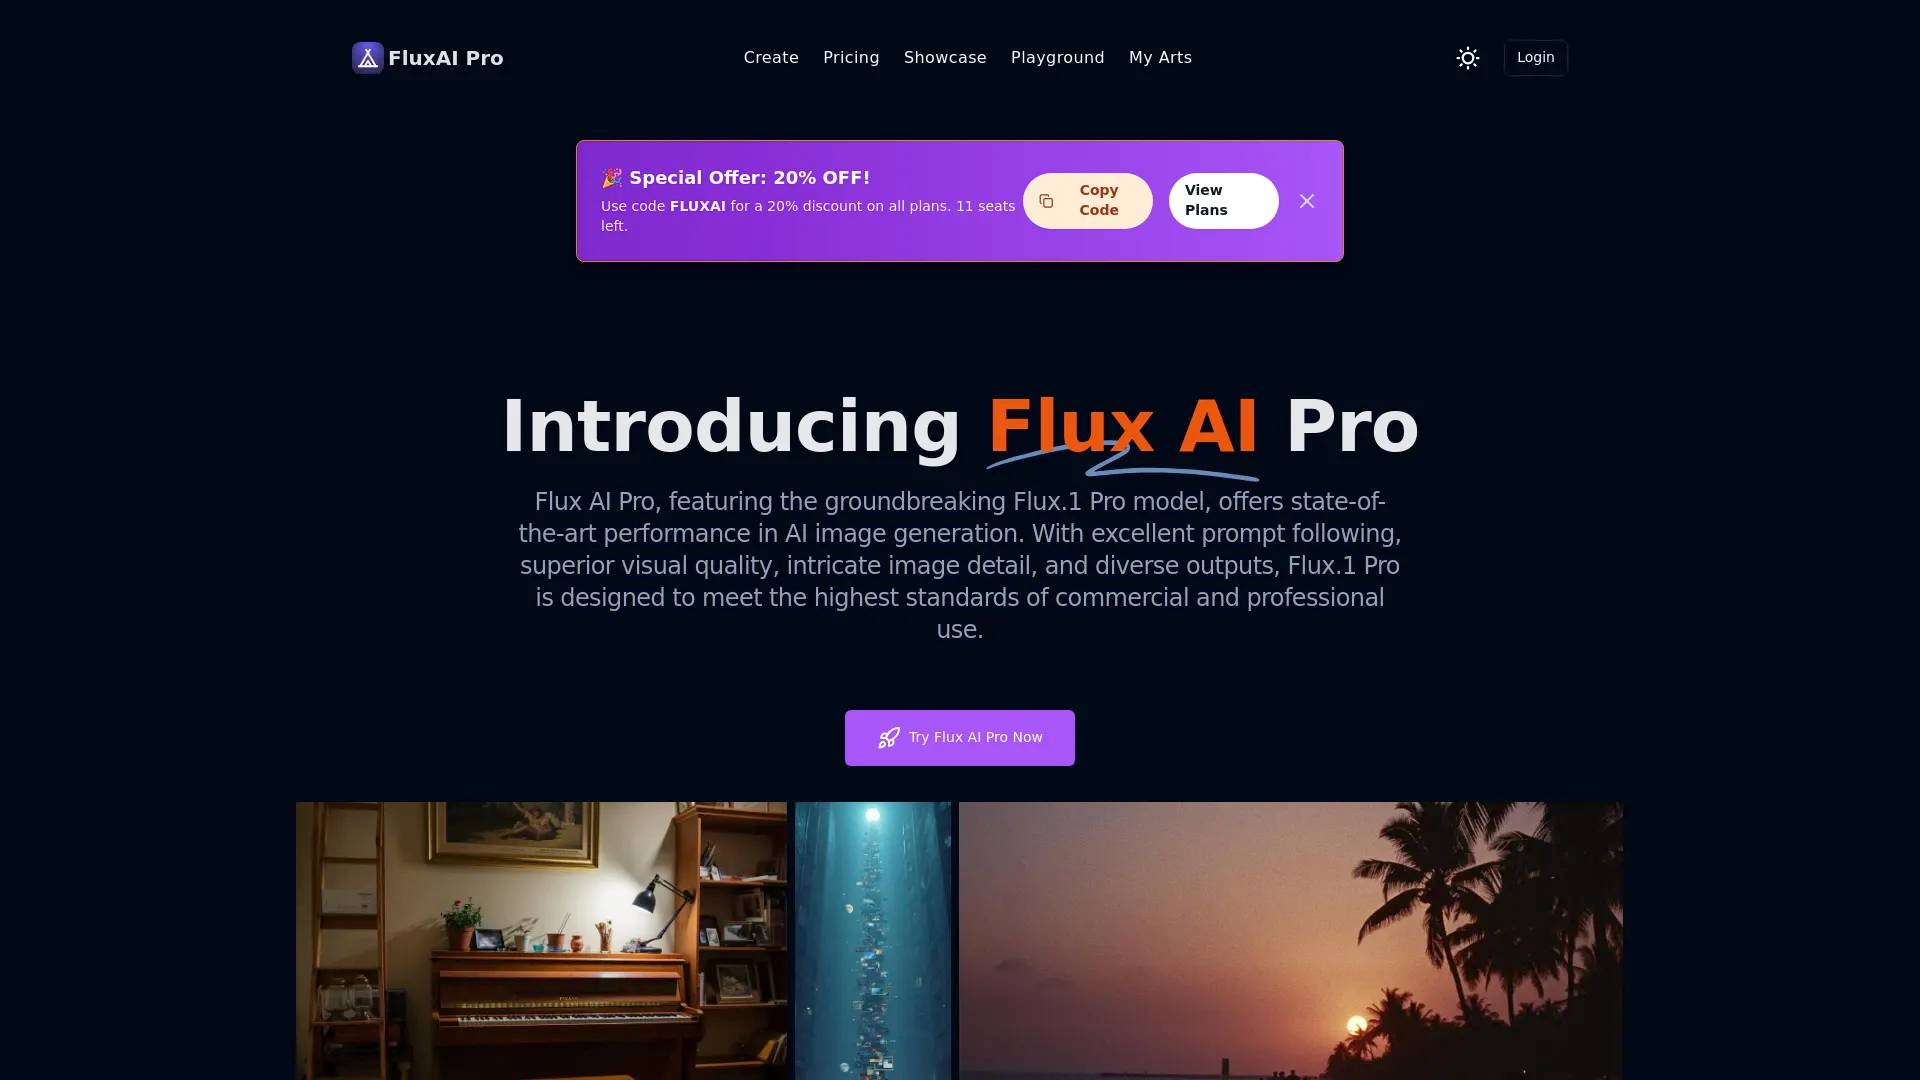1920x1080 pixels.
Task: Expand the Showcase navigation section
Action: 944,57
